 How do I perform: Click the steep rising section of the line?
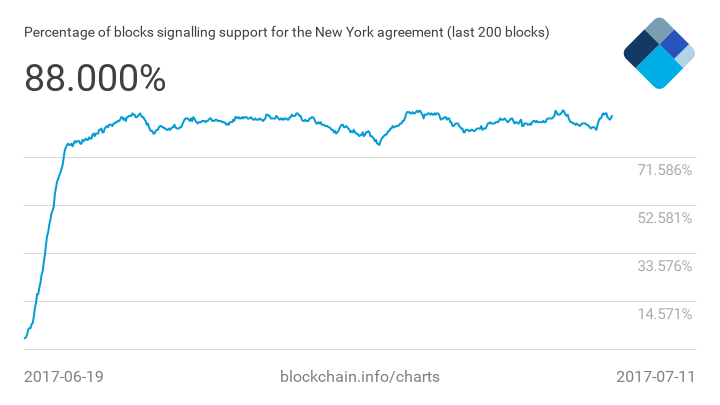point(46,240)
